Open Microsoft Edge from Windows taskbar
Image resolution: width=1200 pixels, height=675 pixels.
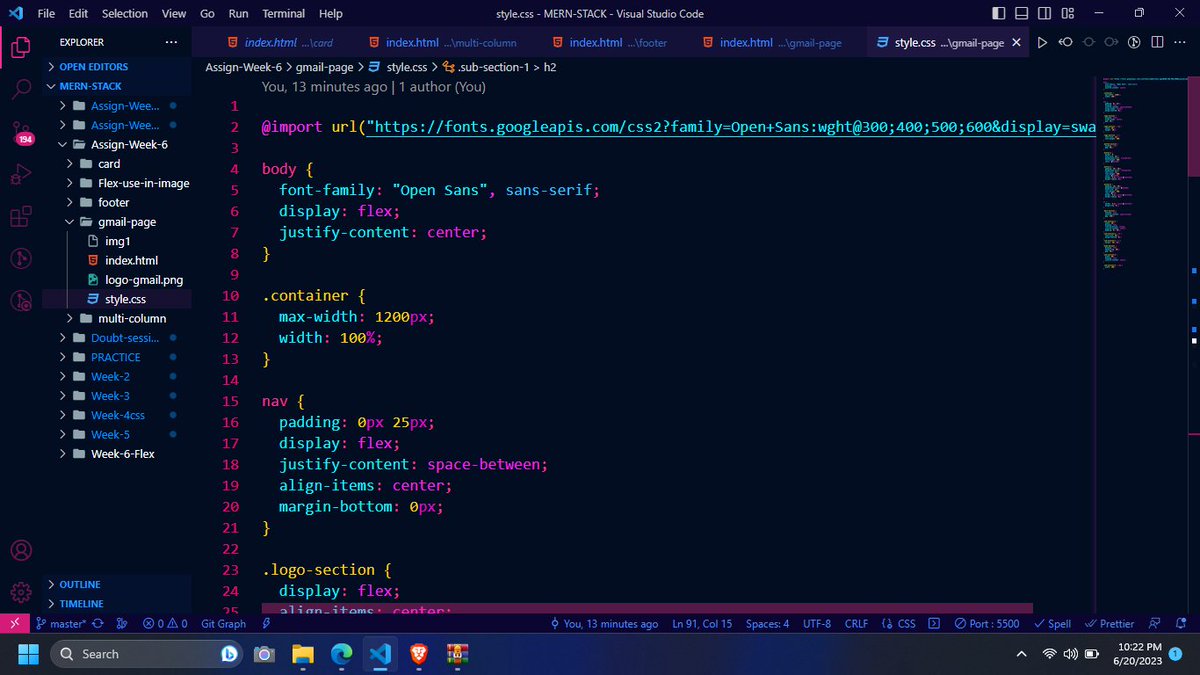pyautogui.click(x=341, y=654)
